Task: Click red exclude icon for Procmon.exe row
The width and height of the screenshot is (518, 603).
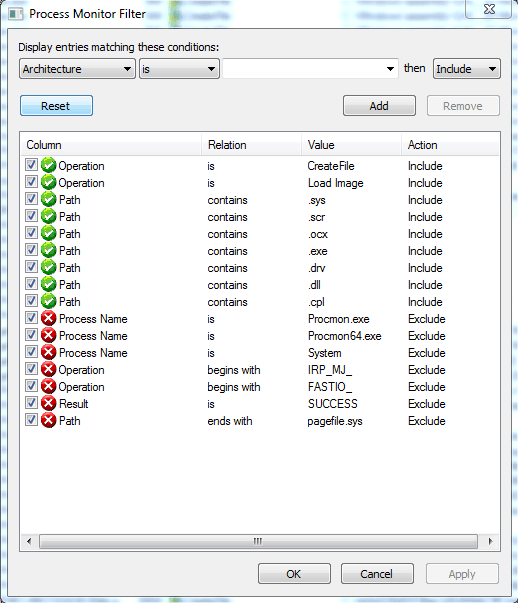Action: [48, 318]
